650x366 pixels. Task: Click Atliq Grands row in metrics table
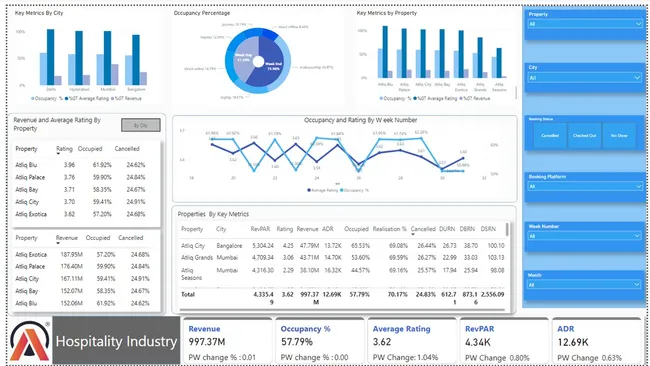pyautogui.click(x=342, y=257)
